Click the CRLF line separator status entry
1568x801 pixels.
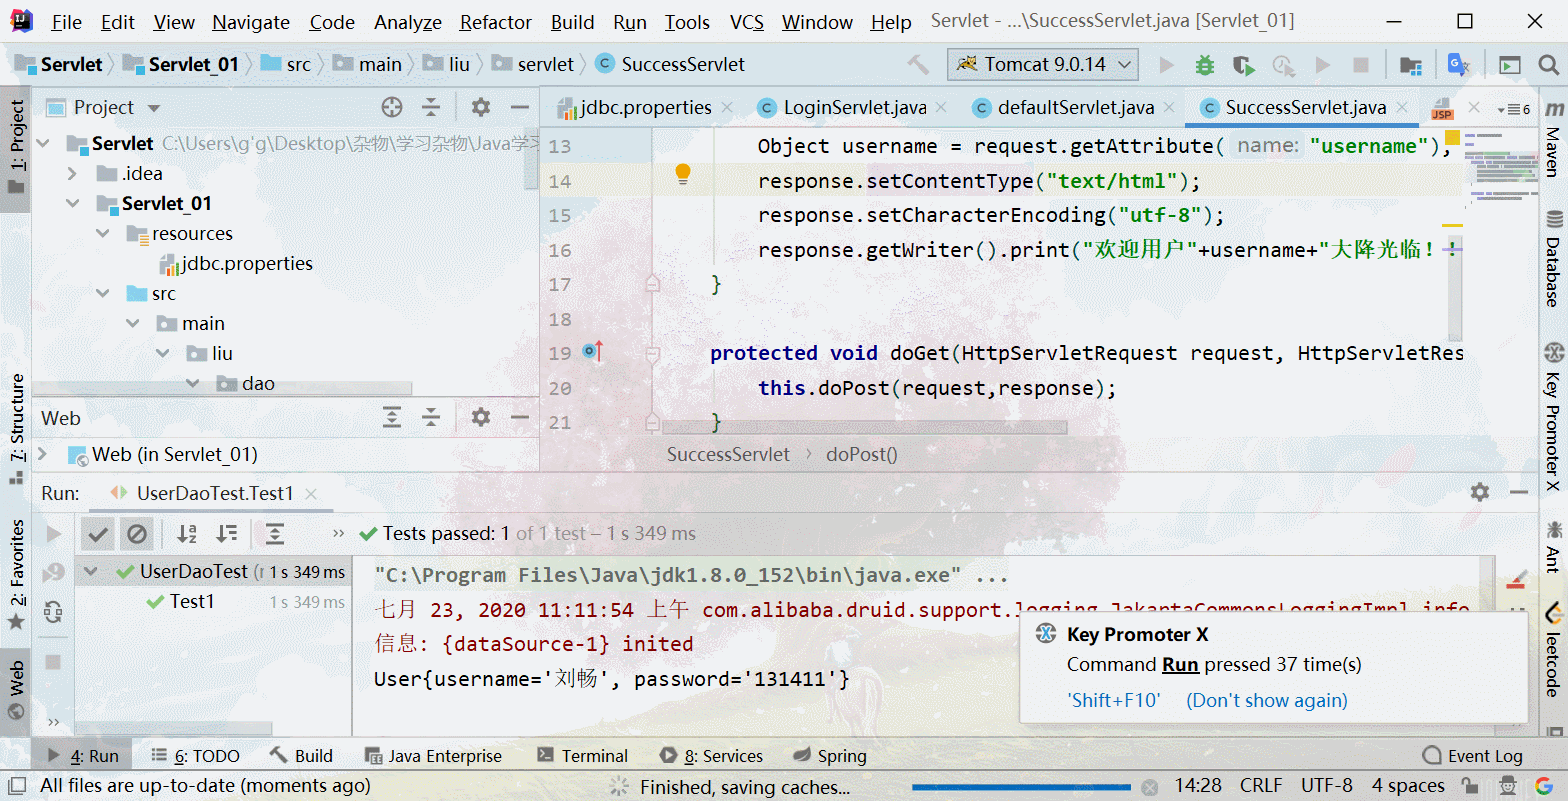pos(1260,786)
